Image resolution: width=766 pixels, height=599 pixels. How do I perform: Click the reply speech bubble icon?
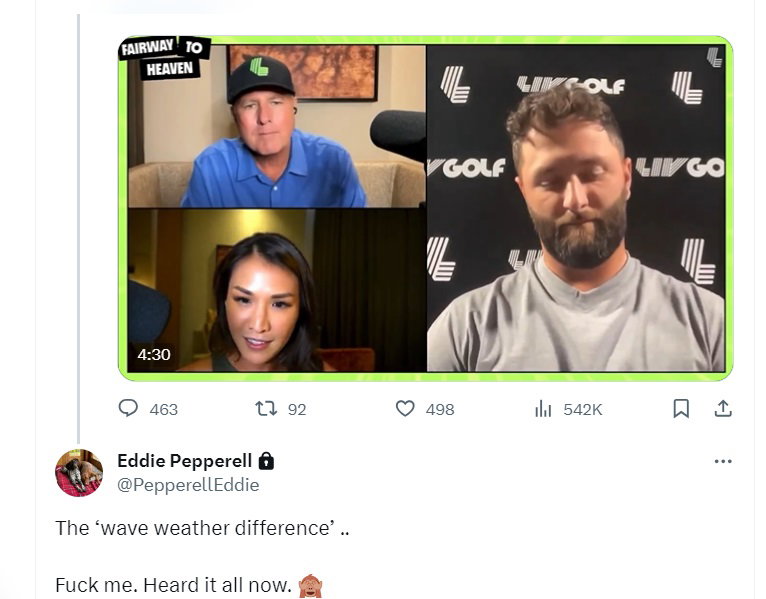click(x=128, y=408)
